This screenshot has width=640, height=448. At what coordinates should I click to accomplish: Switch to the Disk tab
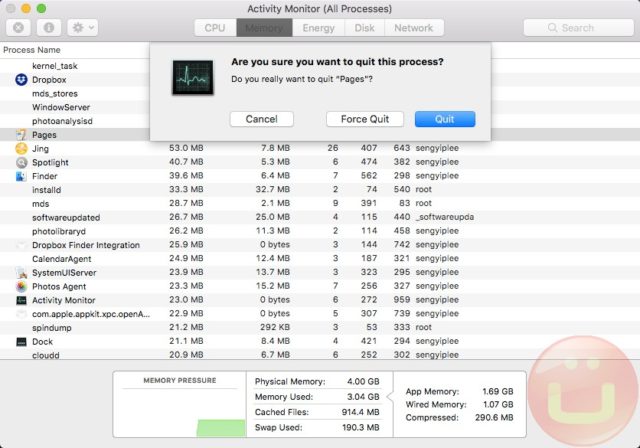click(364, 28)
